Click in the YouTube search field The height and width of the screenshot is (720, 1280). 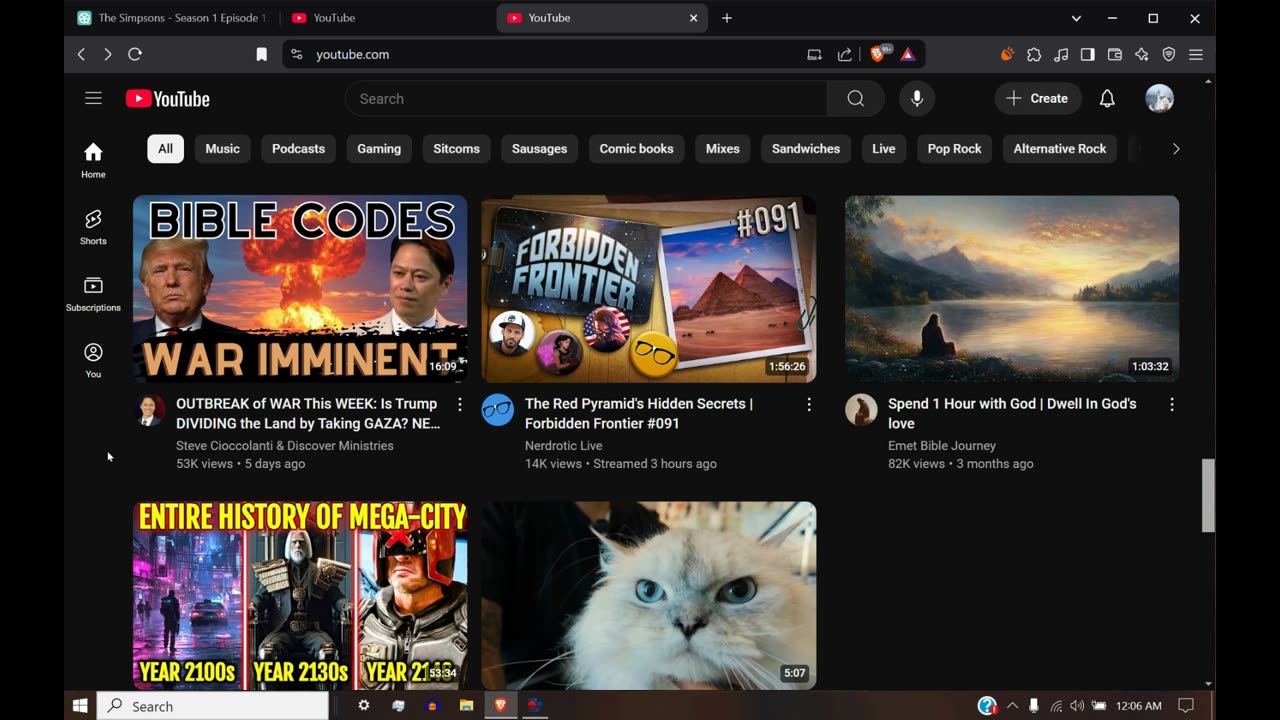pyautogui.click(x=586, y=99)
